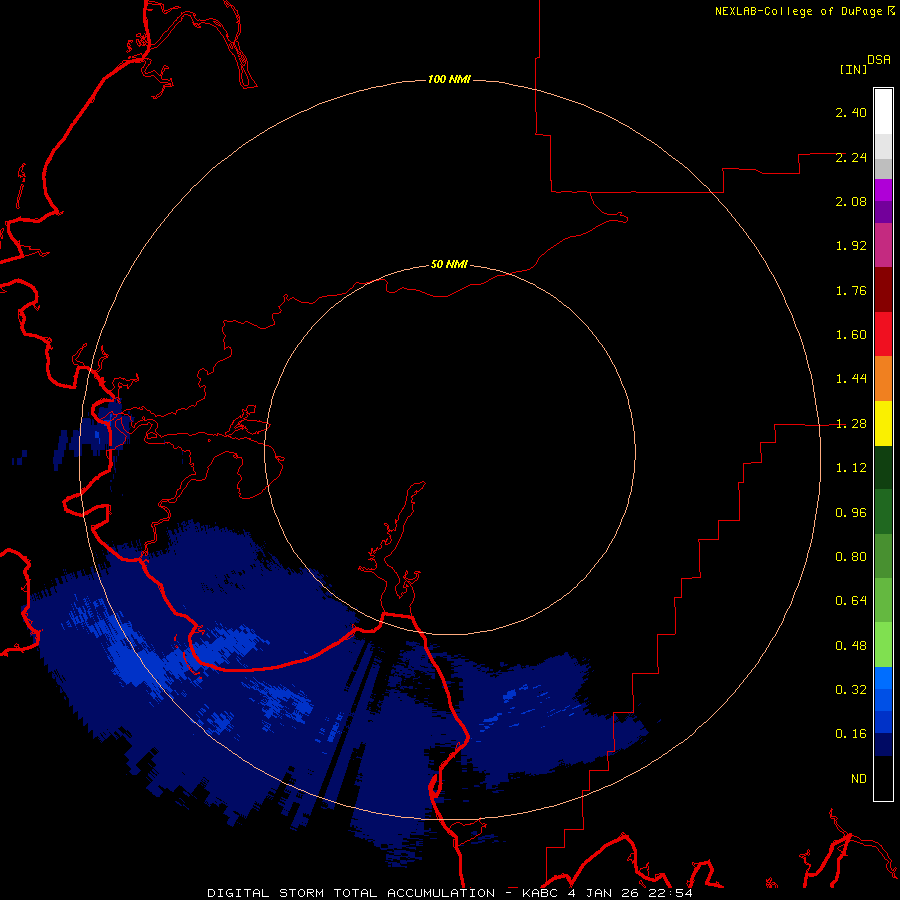Pick the navy swatch just above ND

883,745
